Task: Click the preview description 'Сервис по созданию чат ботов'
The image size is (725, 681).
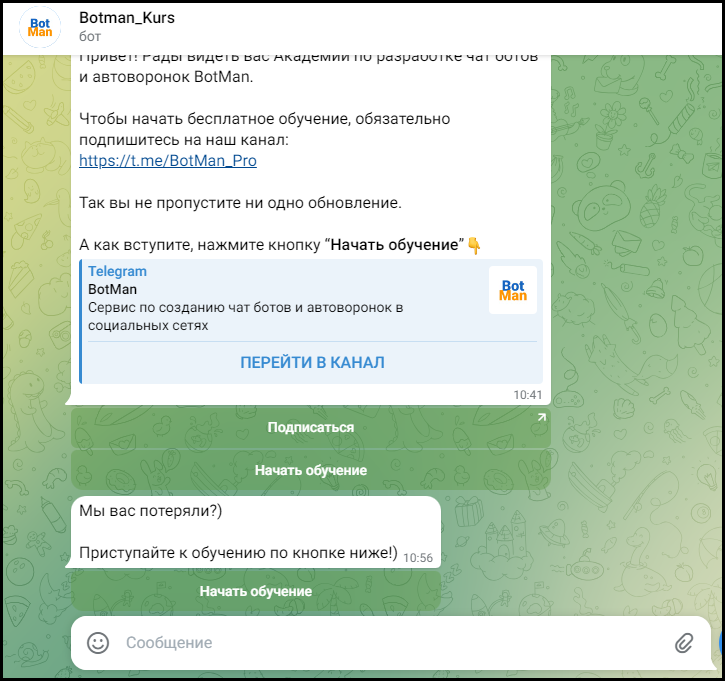Action: [x=246, y=316]
